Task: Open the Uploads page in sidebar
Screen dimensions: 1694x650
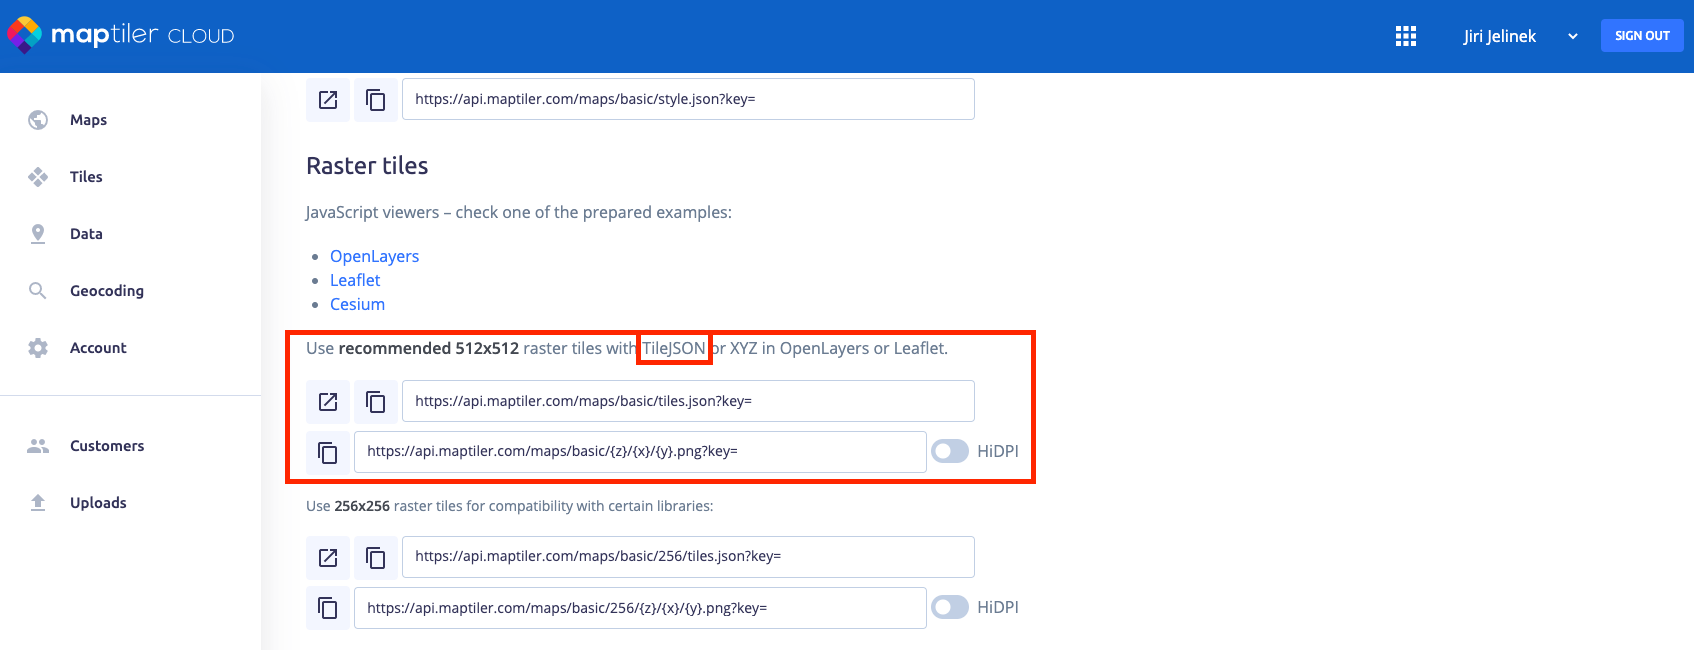Action: point(98,503)
